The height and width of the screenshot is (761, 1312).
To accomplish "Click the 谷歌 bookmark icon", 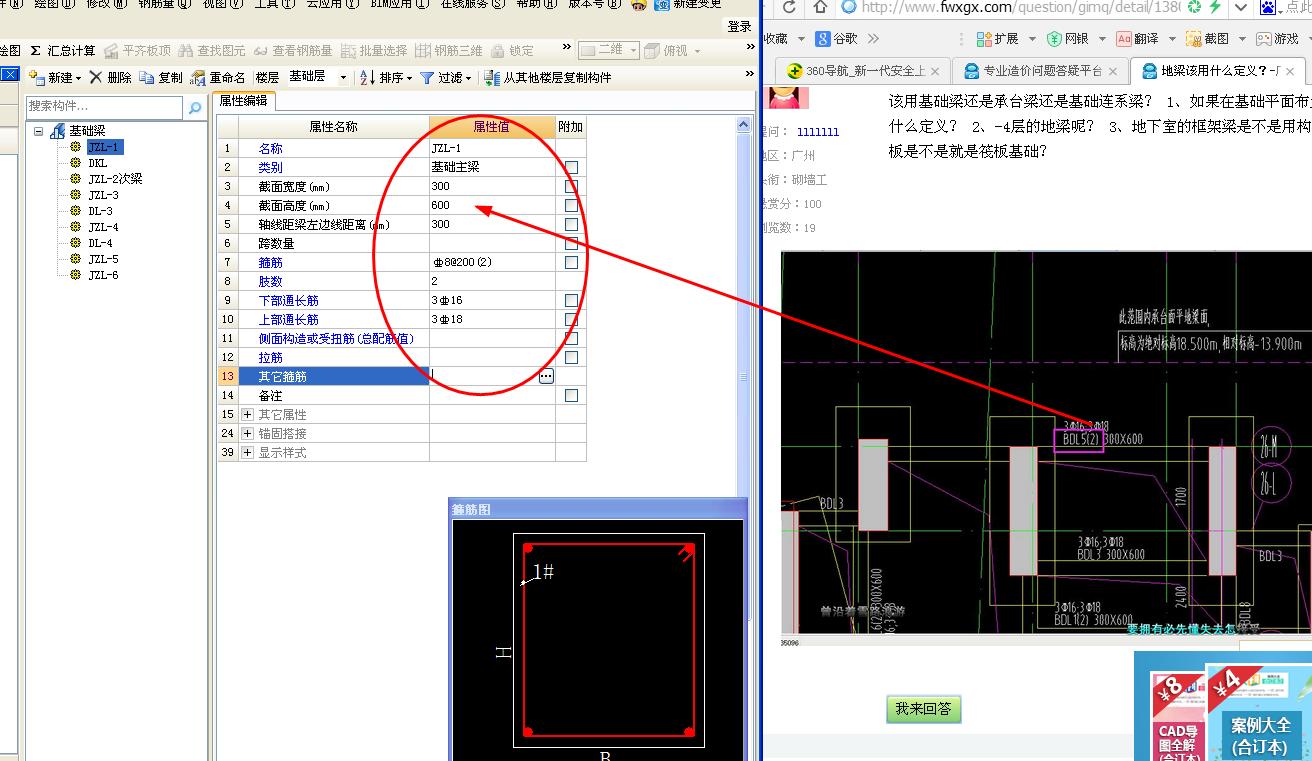I will [823, 38].
